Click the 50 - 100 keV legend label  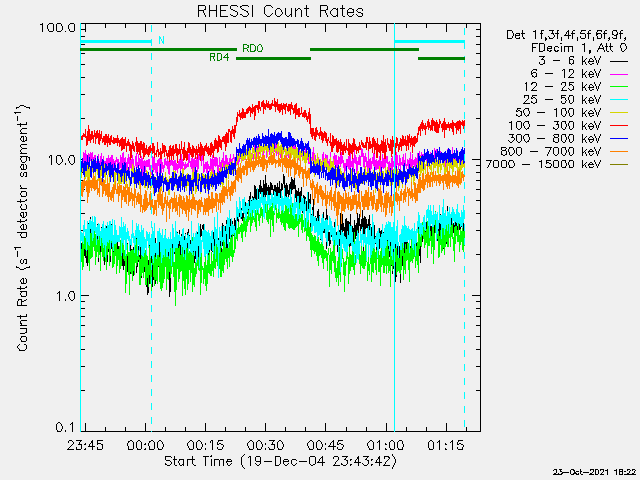click(558, 113)
